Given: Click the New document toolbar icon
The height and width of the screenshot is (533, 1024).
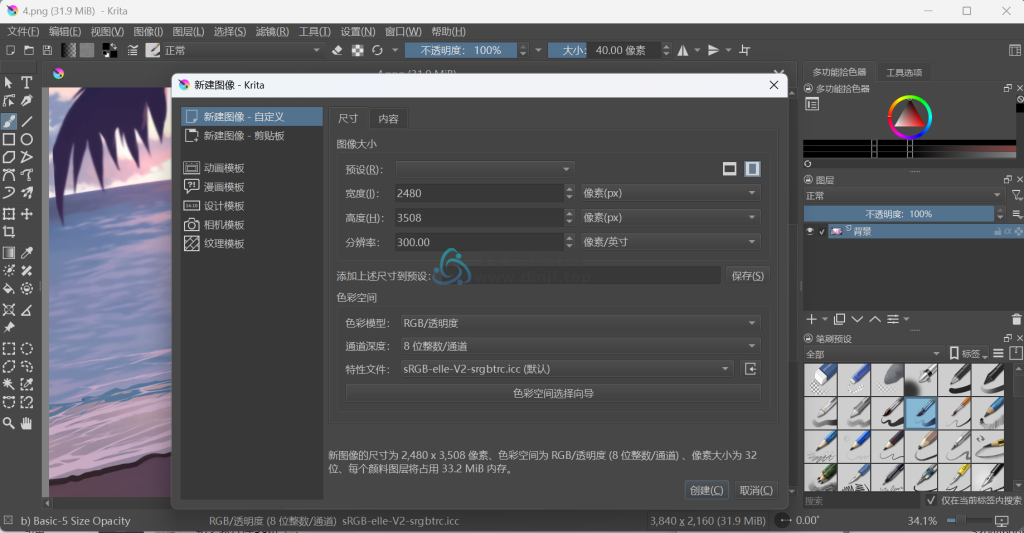Looking at the screenshot, I should click(10, 50).
